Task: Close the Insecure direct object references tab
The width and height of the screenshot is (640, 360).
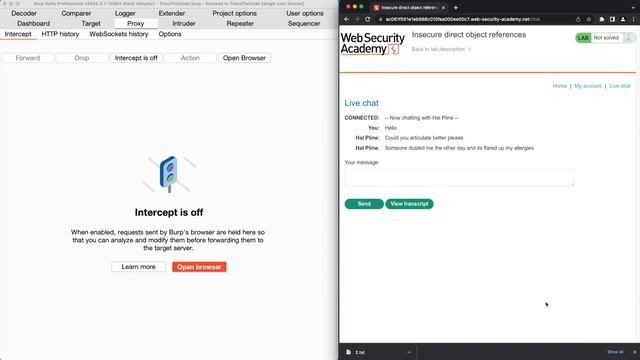Action: 443,8
